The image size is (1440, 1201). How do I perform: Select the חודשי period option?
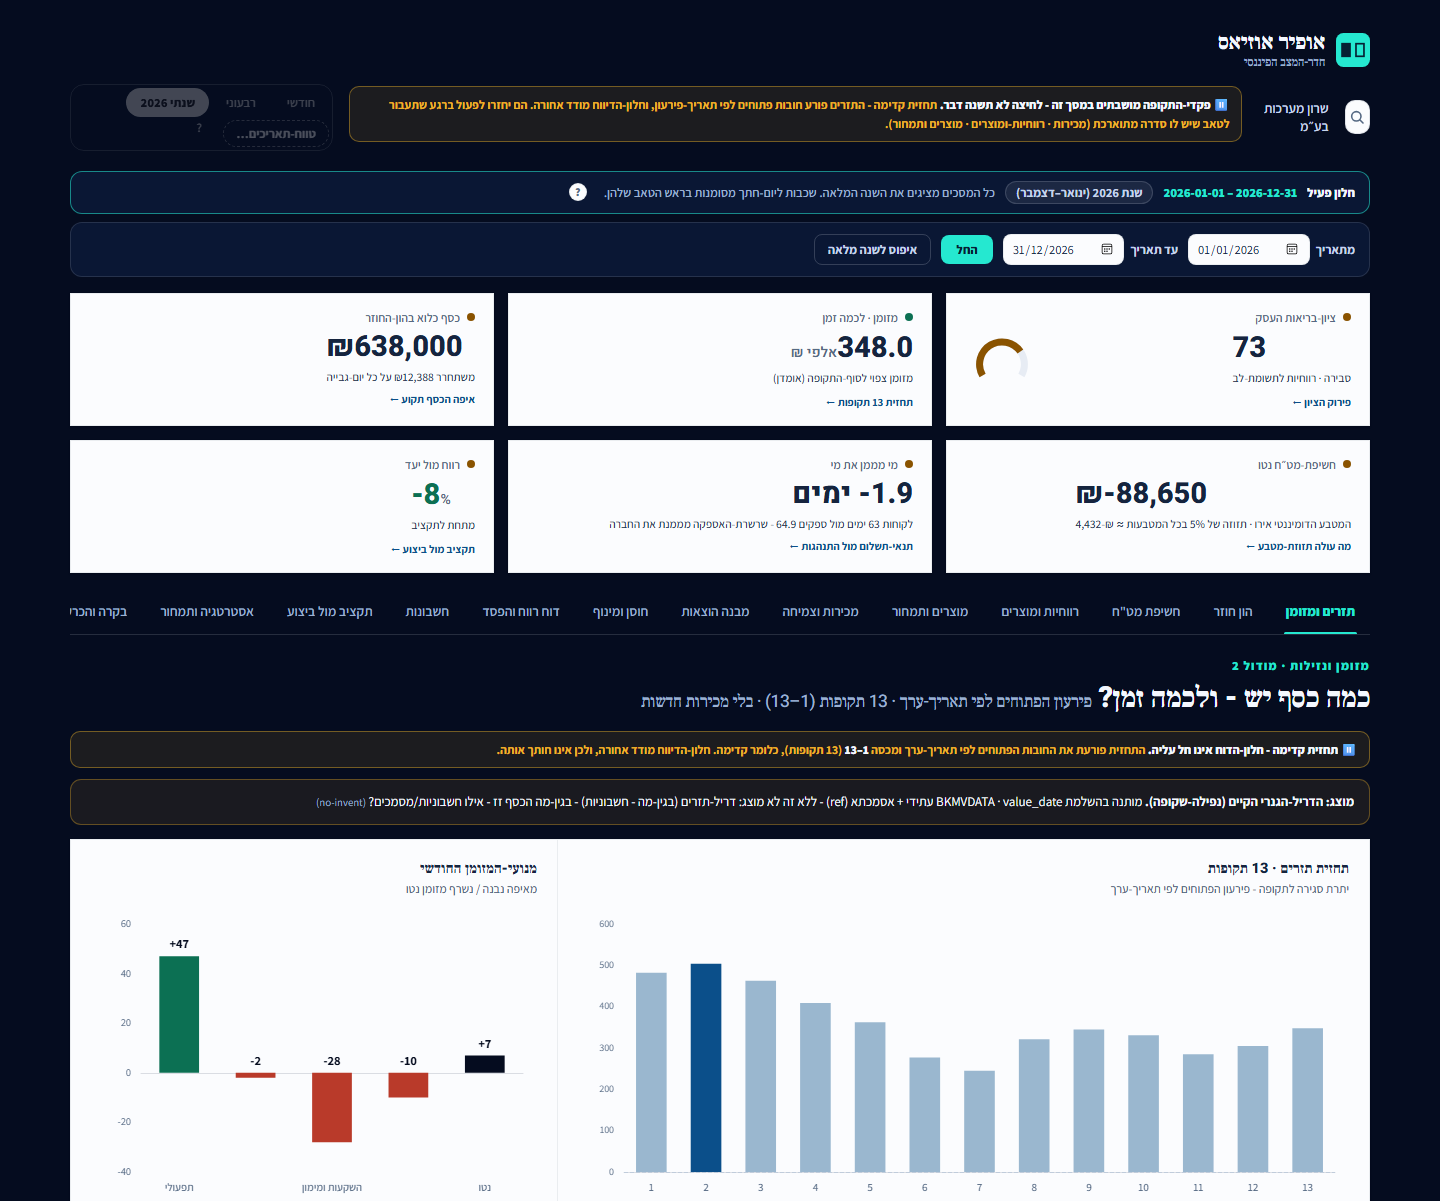coord(301,103)
